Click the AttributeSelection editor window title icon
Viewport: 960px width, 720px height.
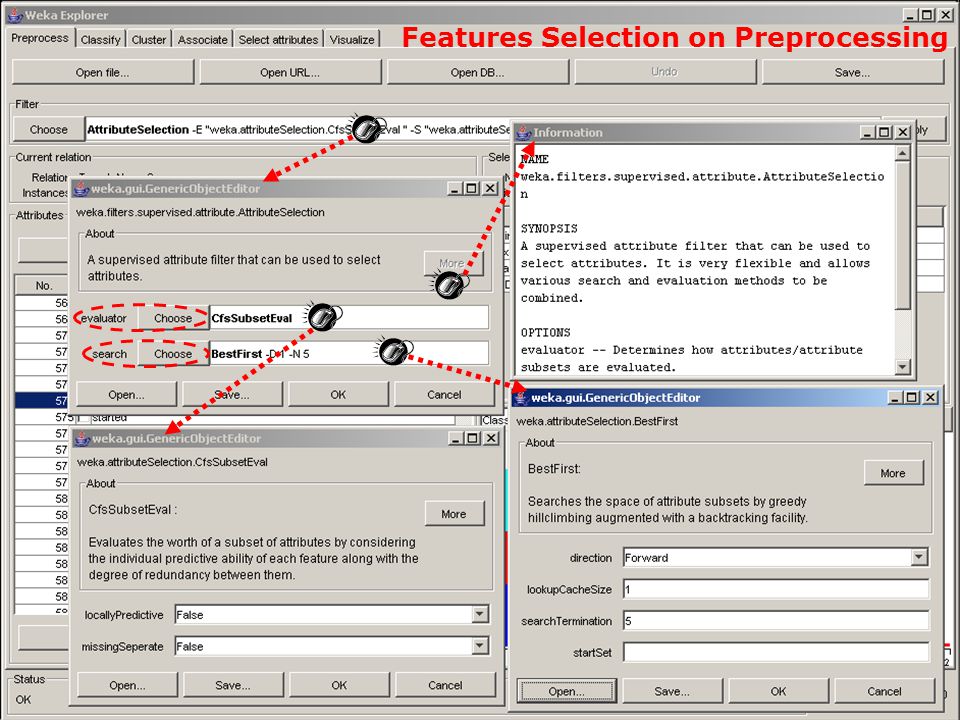click(81, 189)
